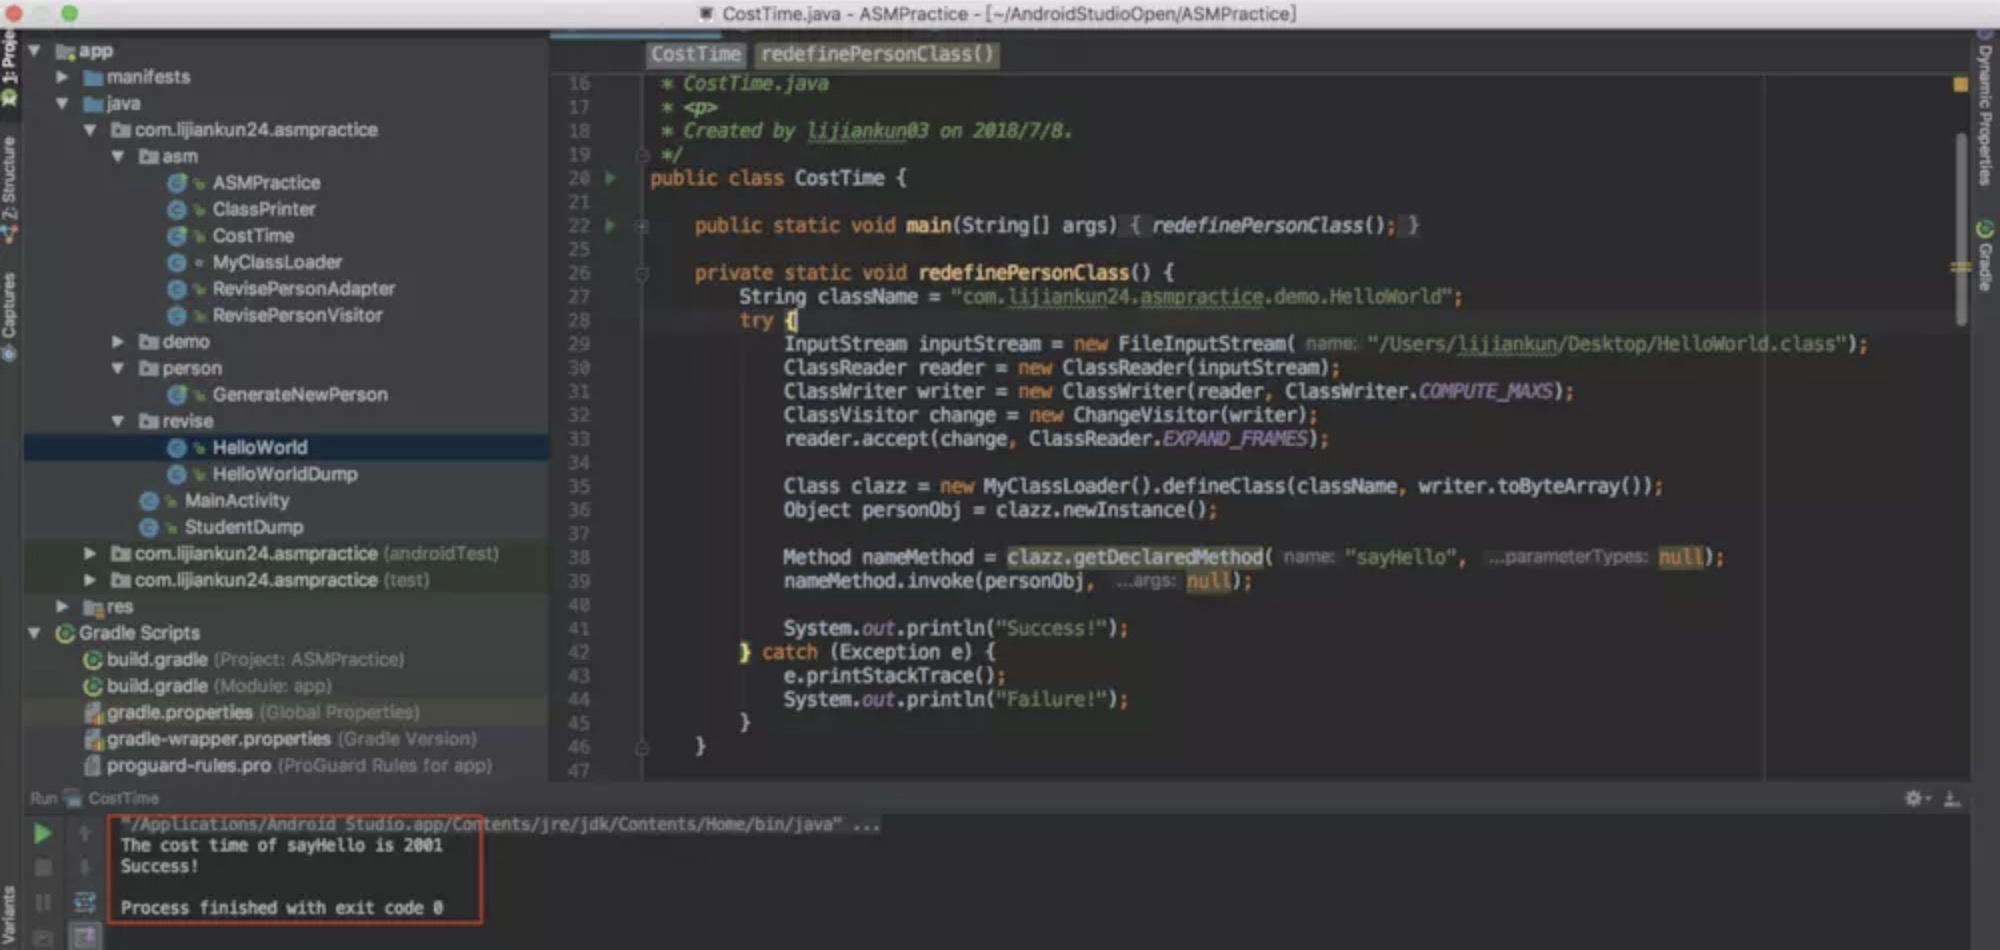Click the hide Run panel download-arrow icon
2000x950 pixels.
click(x=1951, y=798)
